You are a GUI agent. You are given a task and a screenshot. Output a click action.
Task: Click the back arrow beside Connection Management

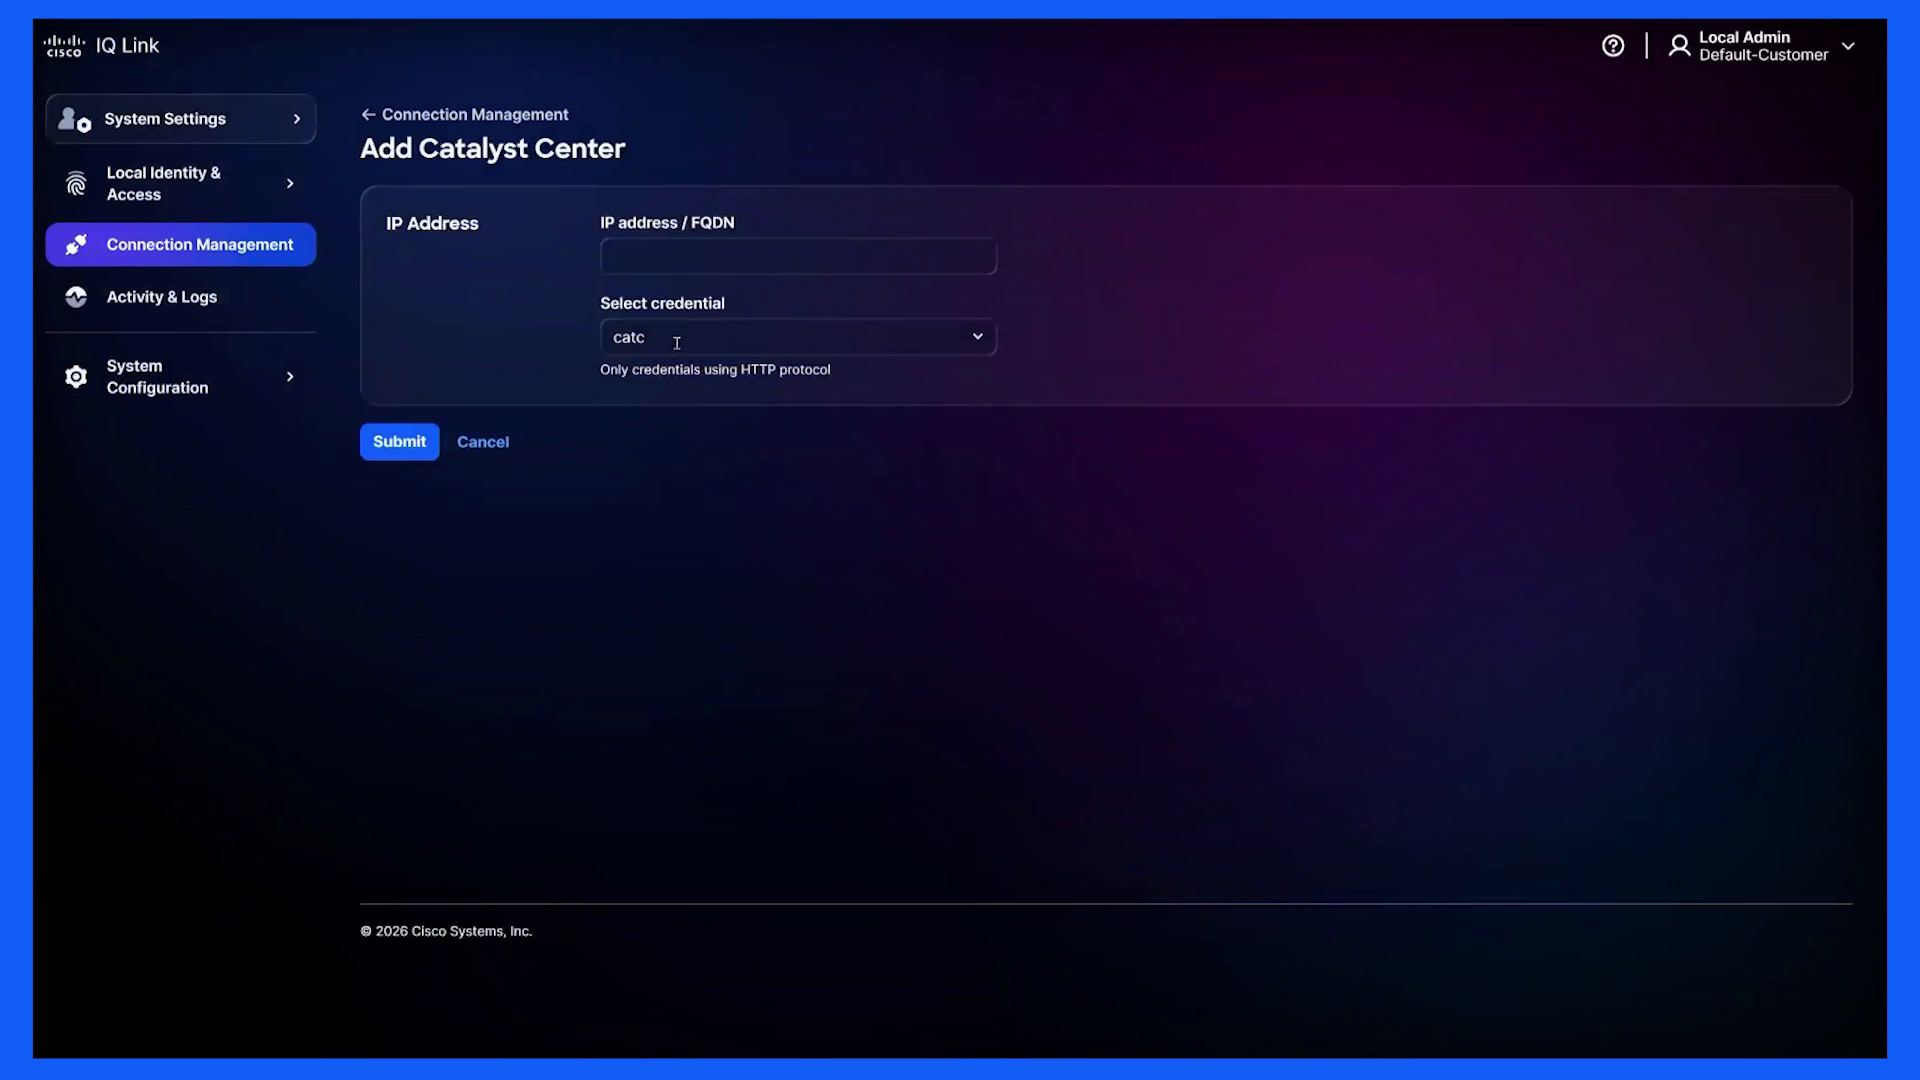pyautogui.click(x=368, y=115)
